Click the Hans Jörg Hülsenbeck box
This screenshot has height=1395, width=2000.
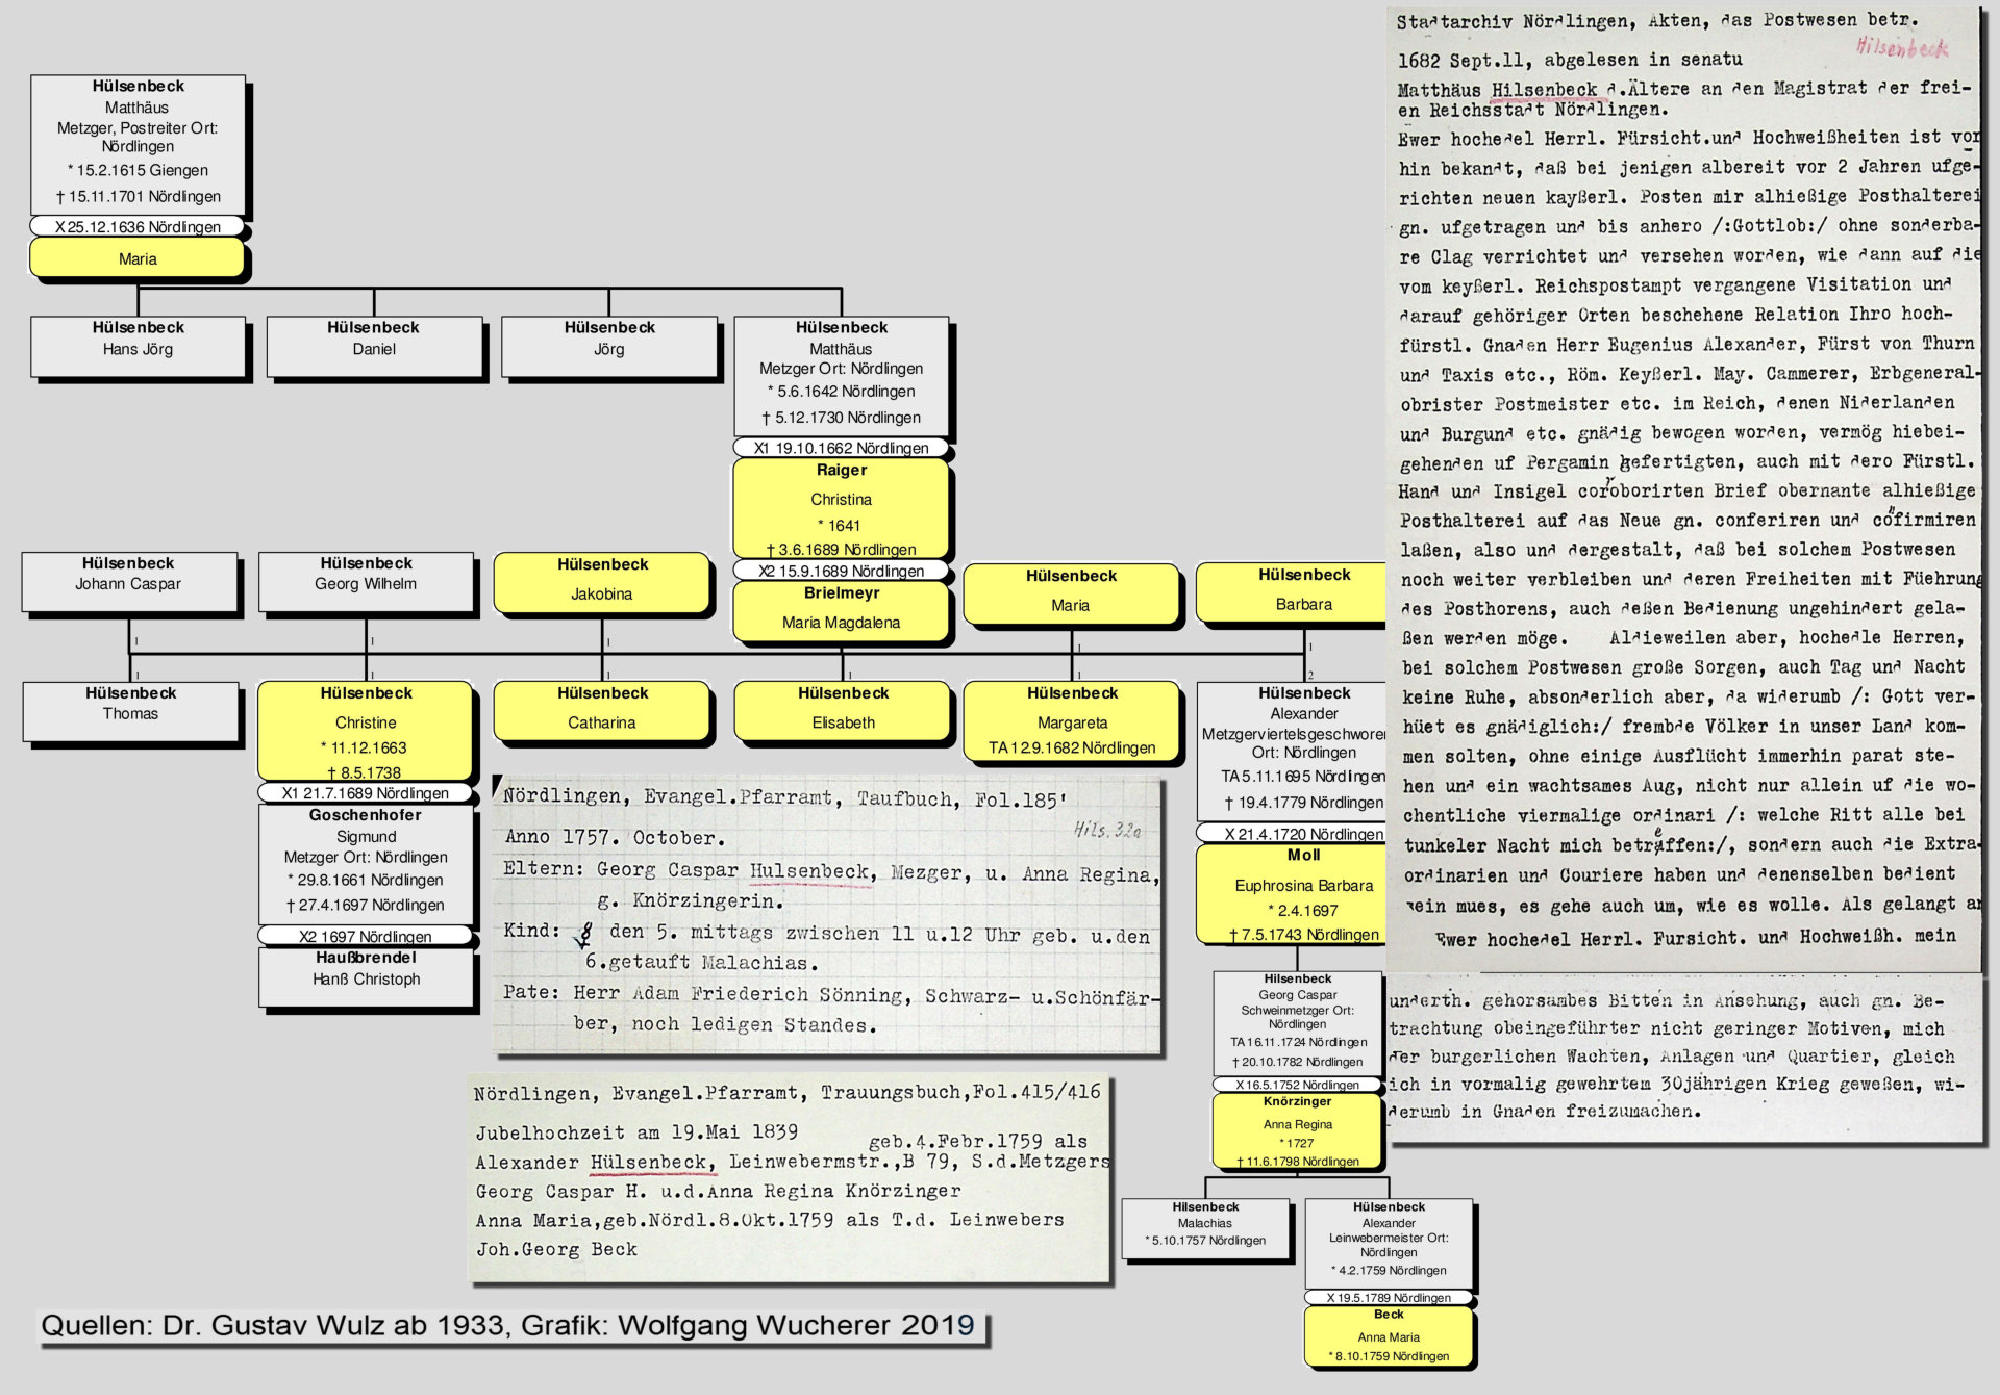tap(138, 346)
